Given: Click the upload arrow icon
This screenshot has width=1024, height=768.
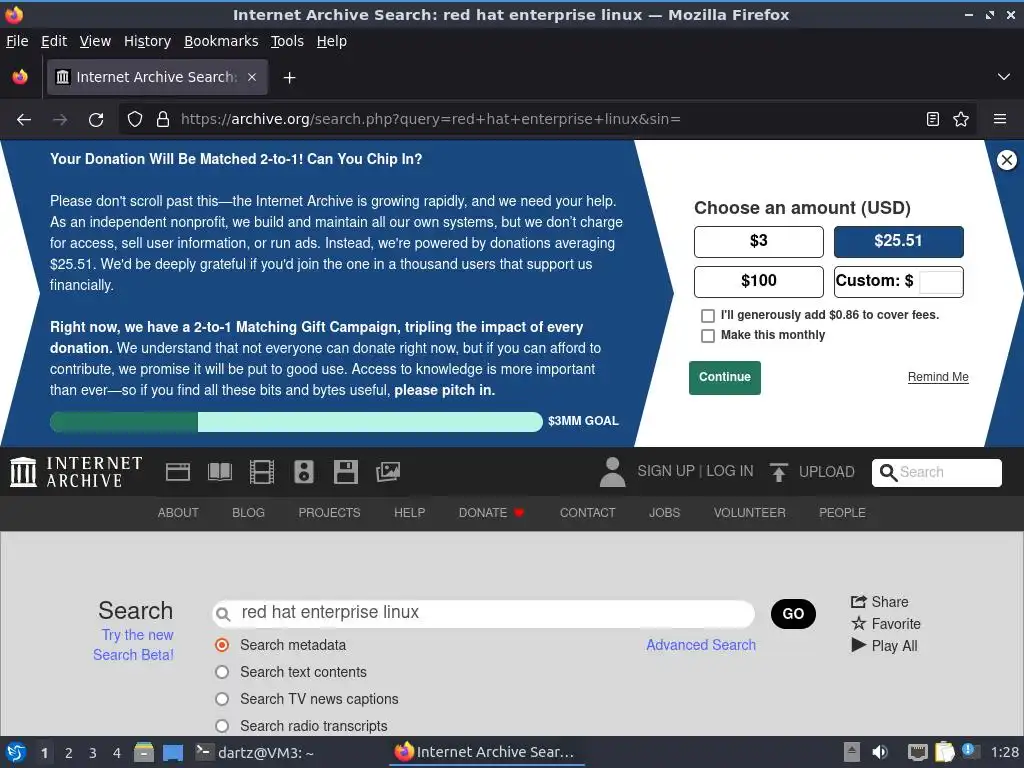Looking at the screenshot, I should point(778,472).
